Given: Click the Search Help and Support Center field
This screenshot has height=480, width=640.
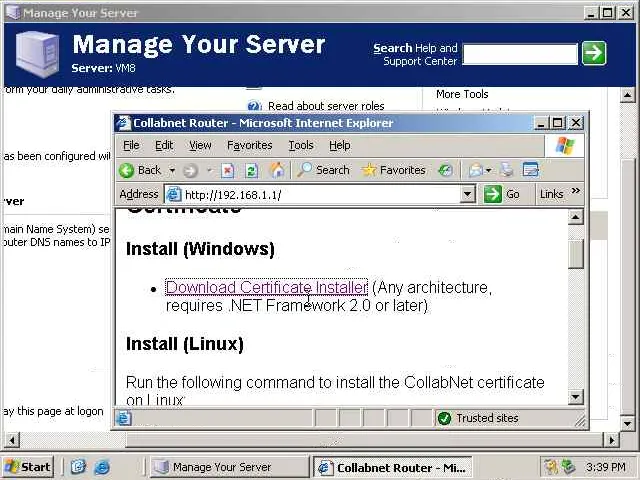Looking at the screenshot, I should (x=520, y=54).
